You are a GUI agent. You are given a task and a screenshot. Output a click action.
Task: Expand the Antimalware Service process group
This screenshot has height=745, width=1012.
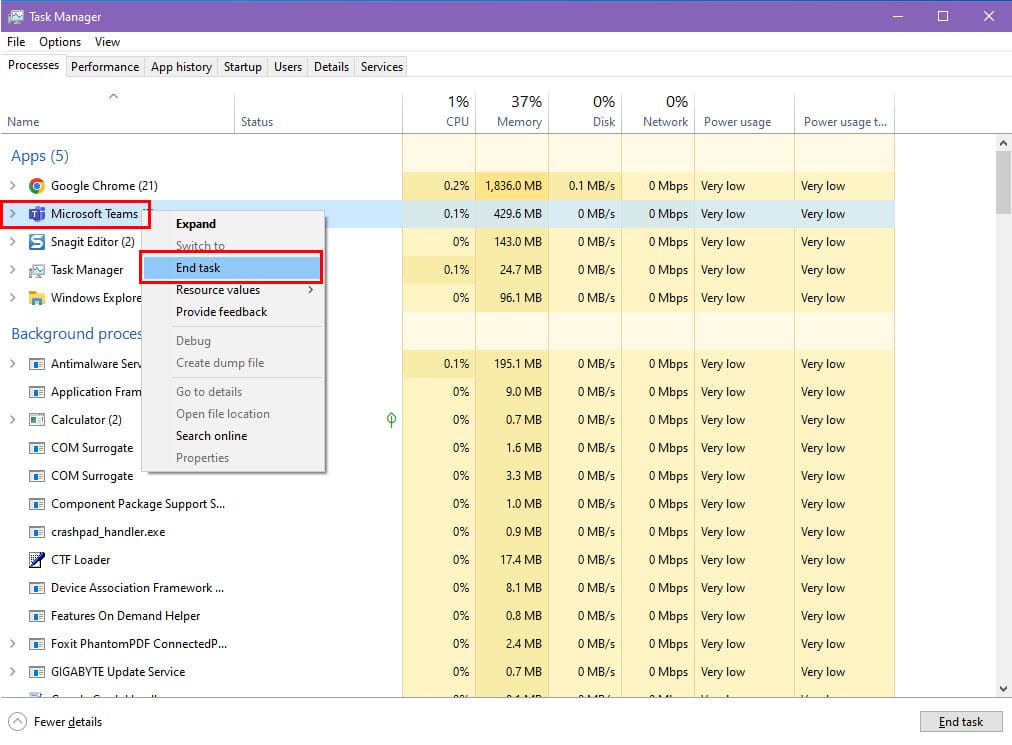click(13, 364)
